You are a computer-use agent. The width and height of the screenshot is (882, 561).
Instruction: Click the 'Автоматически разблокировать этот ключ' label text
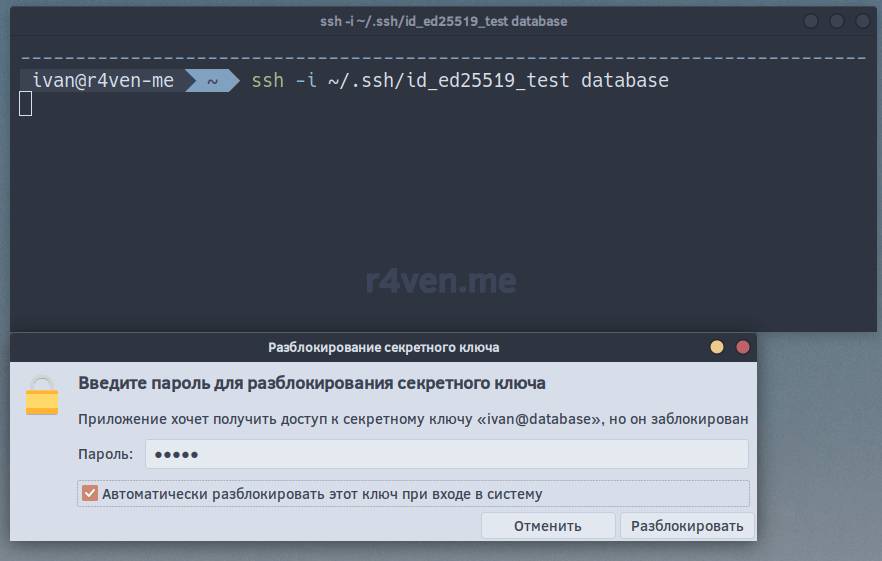point(322,494)
